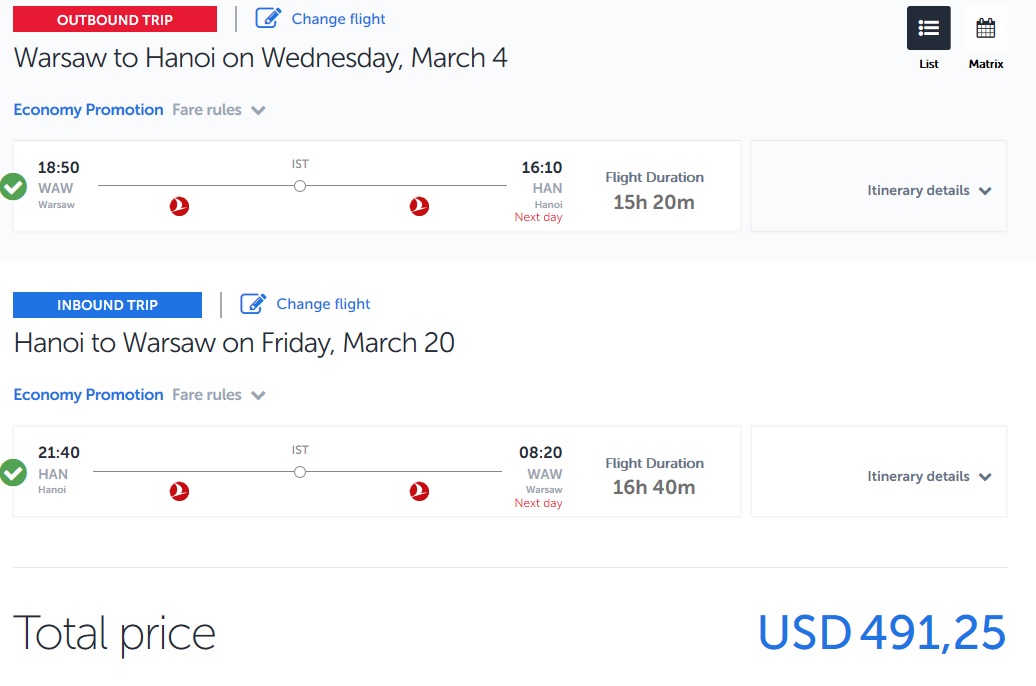Expand inbound Itinerary details
Image resolution: width=1036 pixels, height=686 pixels.
[x=929, y=476]
